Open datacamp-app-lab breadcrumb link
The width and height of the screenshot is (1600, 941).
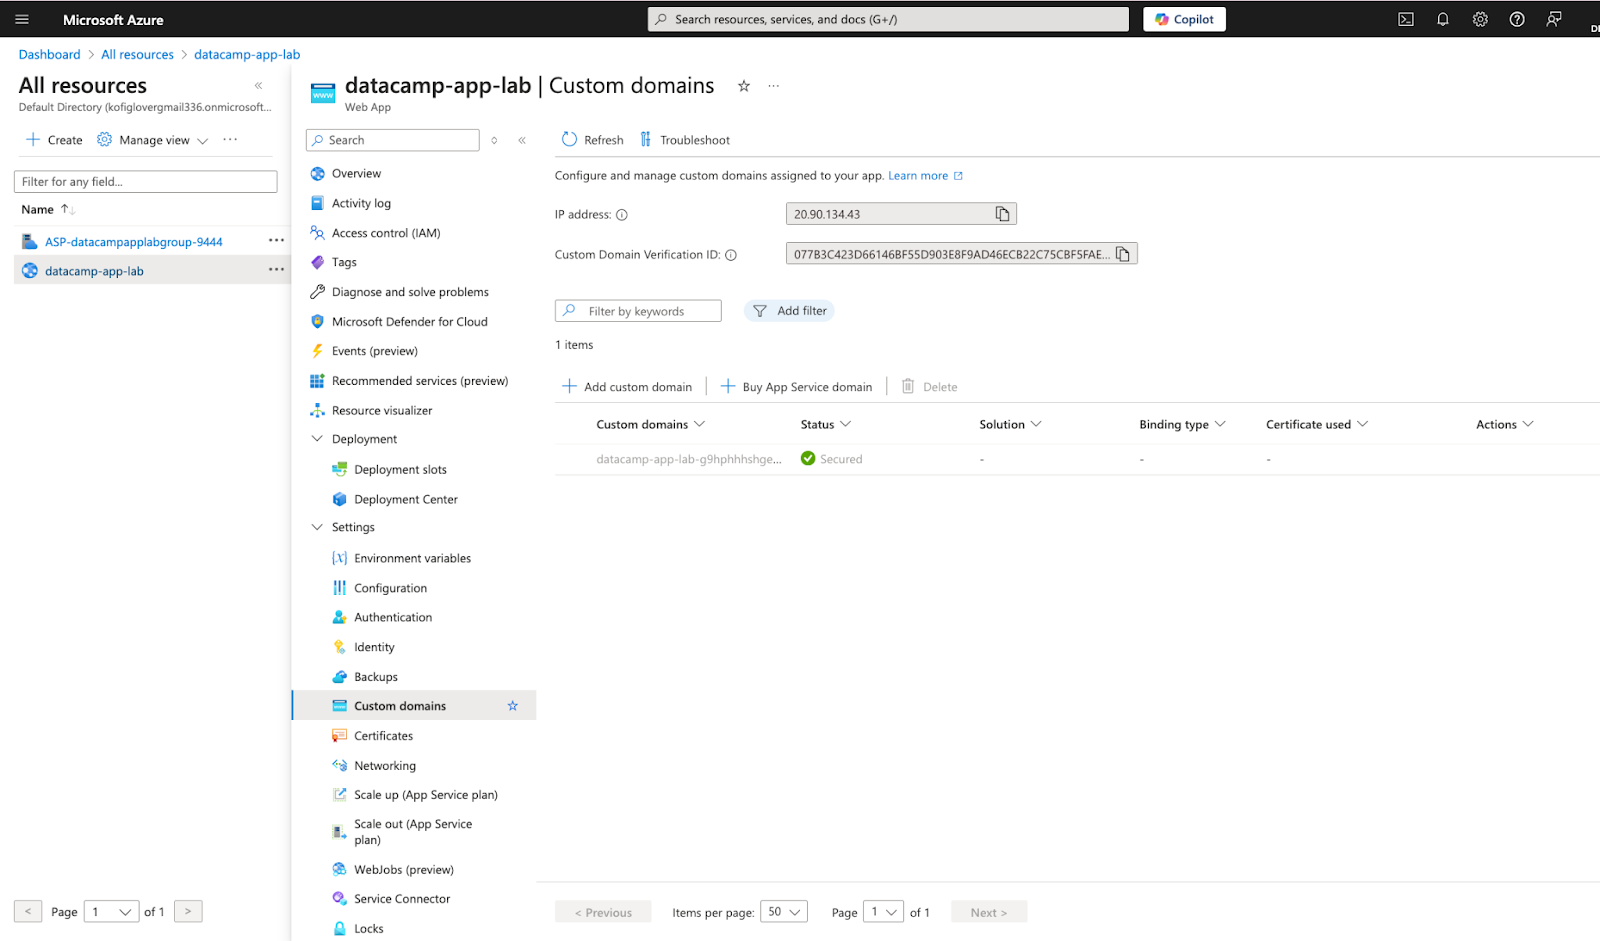coord(247,55)
